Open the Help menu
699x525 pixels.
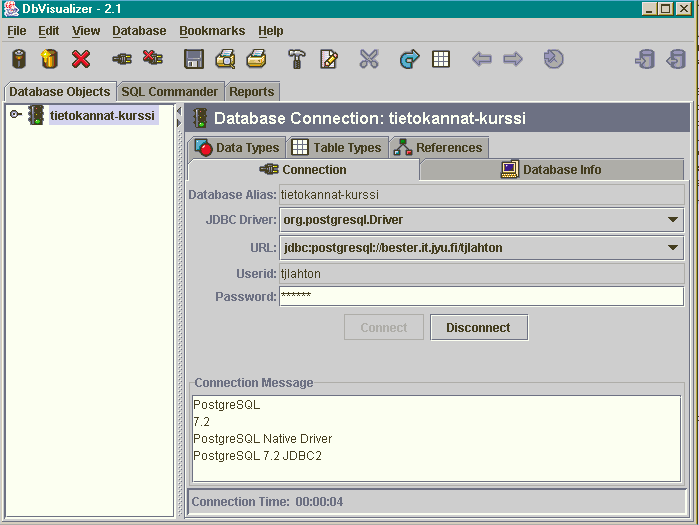[x=271, y=31]
